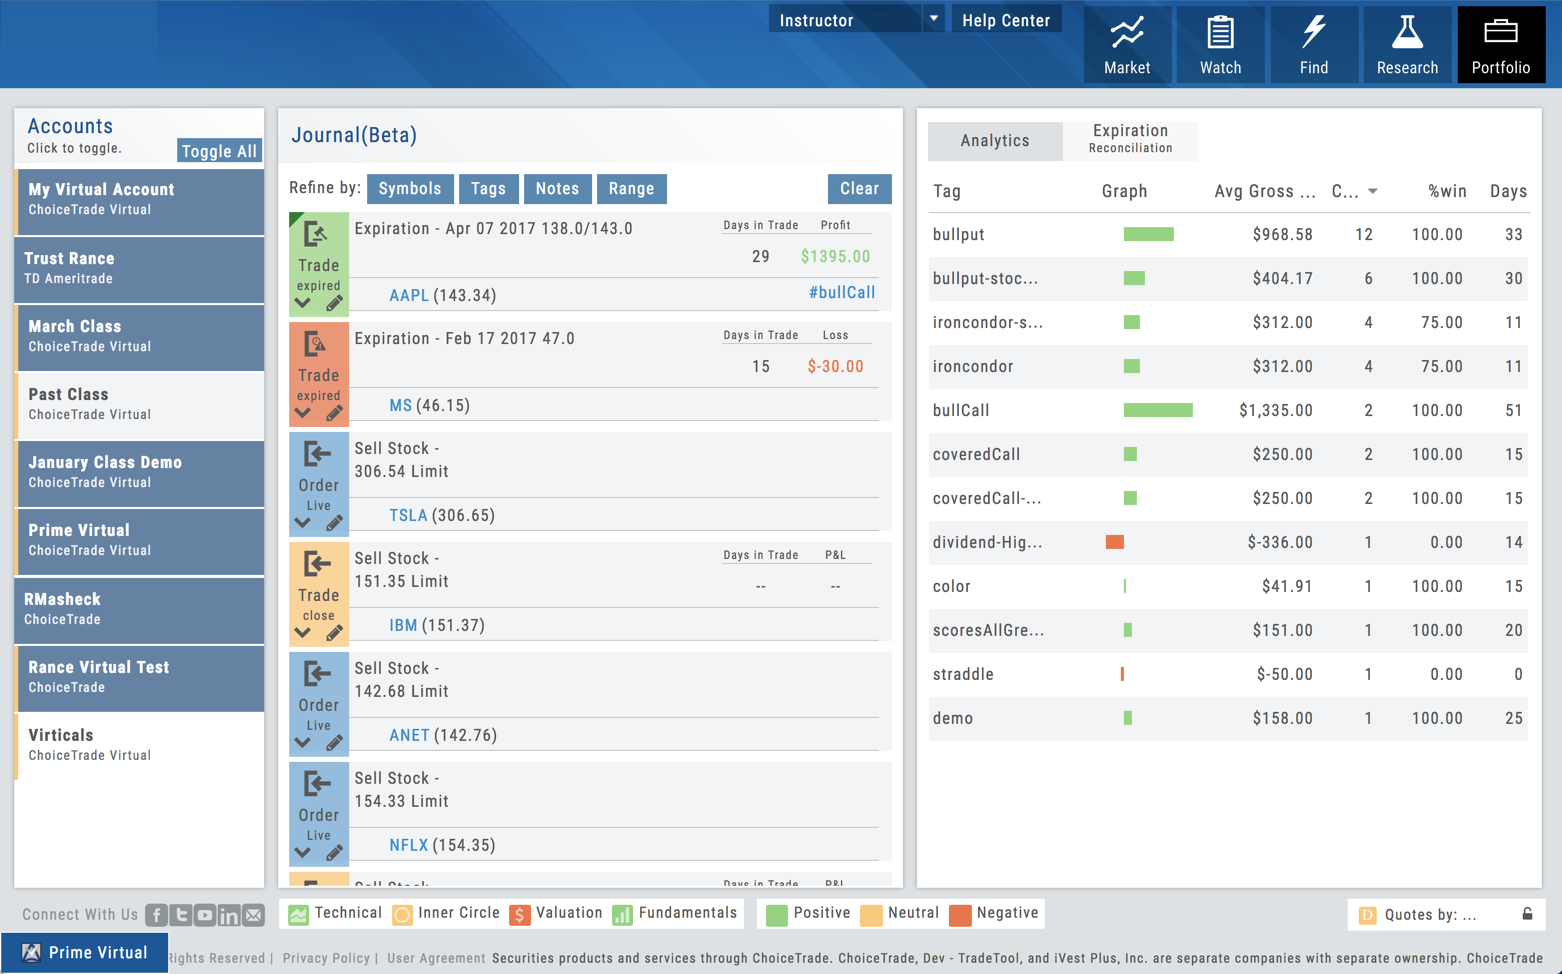Click the TSLA sell order icon
The image size is (1562, 974).
click(x=316, y=455)
